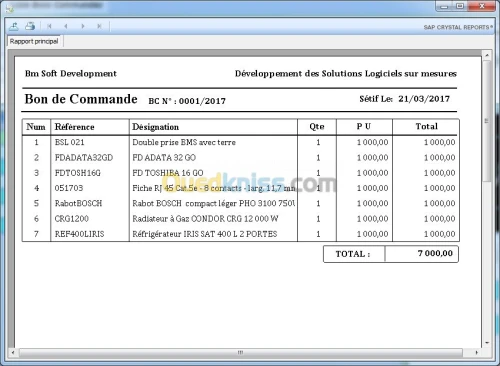Click the TOTAL : label
Viewport: 500px width, 366px height.
click(353, 254)
